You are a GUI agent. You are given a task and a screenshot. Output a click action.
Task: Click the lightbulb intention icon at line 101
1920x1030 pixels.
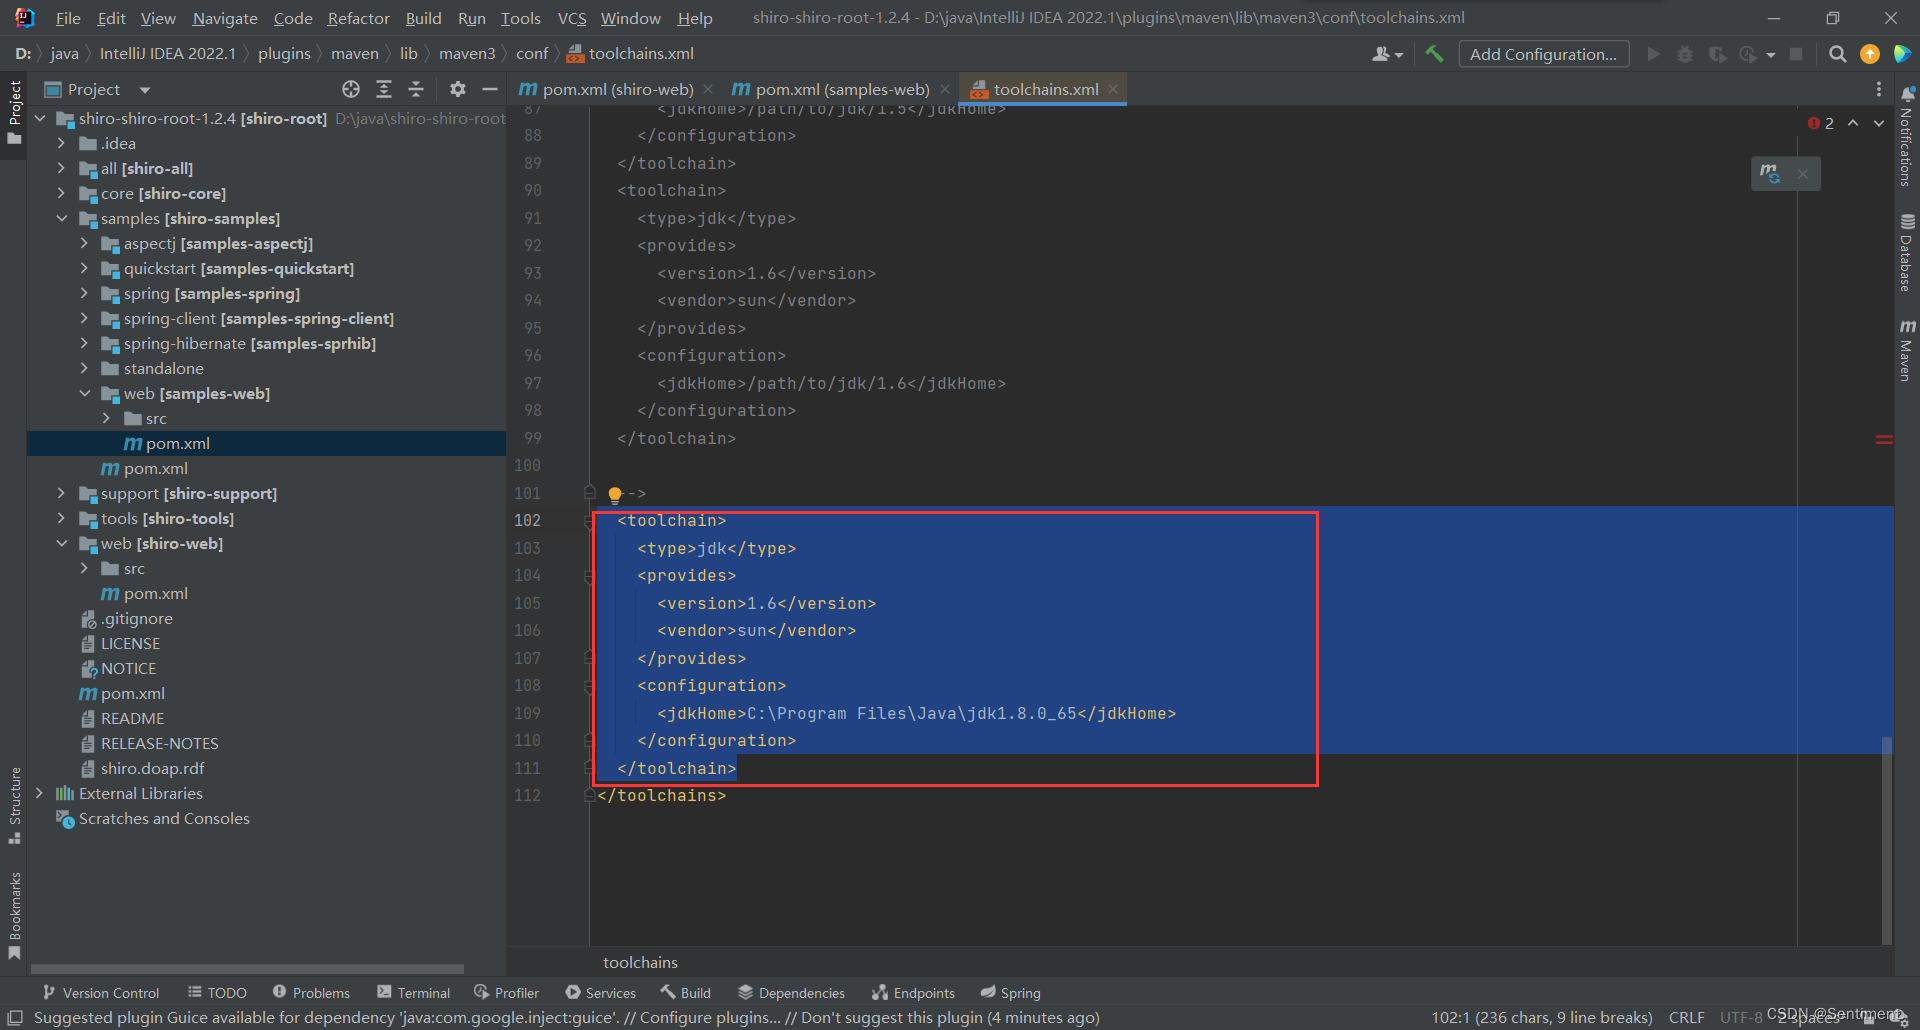point(615,494)
